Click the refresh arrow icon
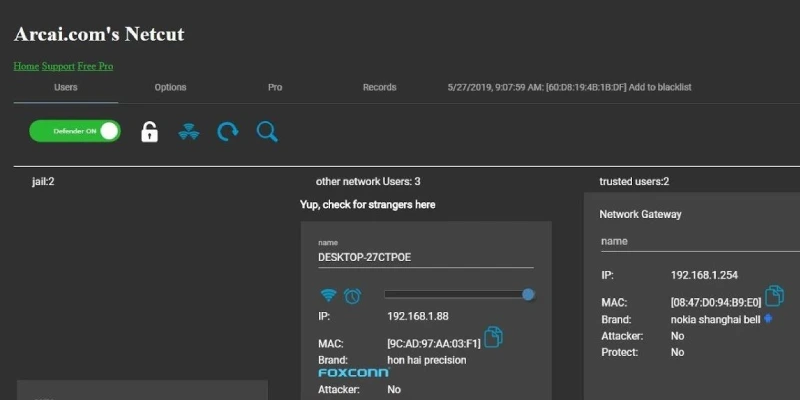Viewport: 800px width, 400px height. pos(228,131)
